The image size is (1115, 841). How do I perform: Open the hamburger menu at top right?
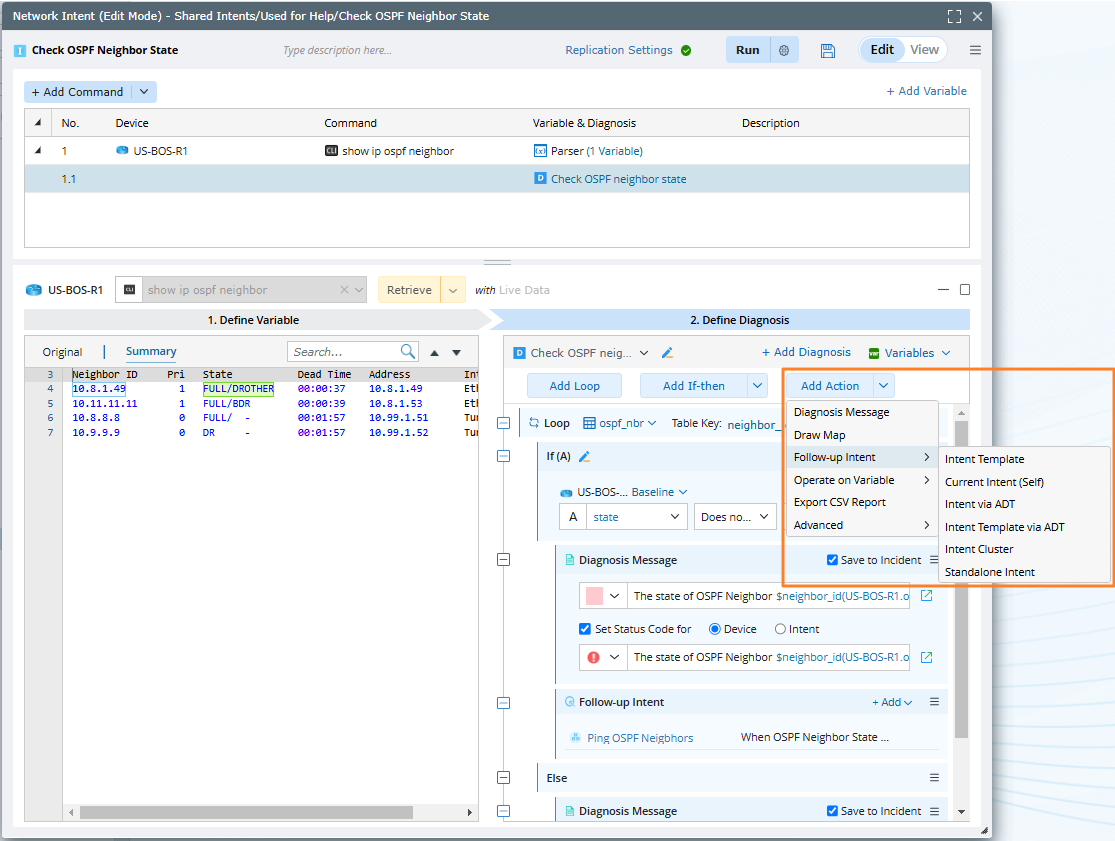[975, 50]
